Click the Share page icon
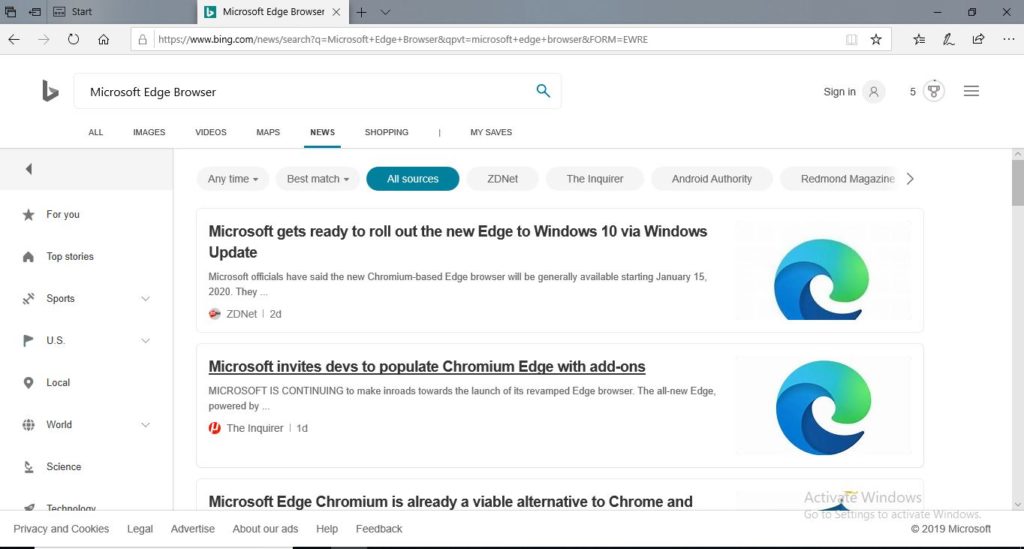Image resolution: width=1024 pixels, height=549 pixels. 978,39
